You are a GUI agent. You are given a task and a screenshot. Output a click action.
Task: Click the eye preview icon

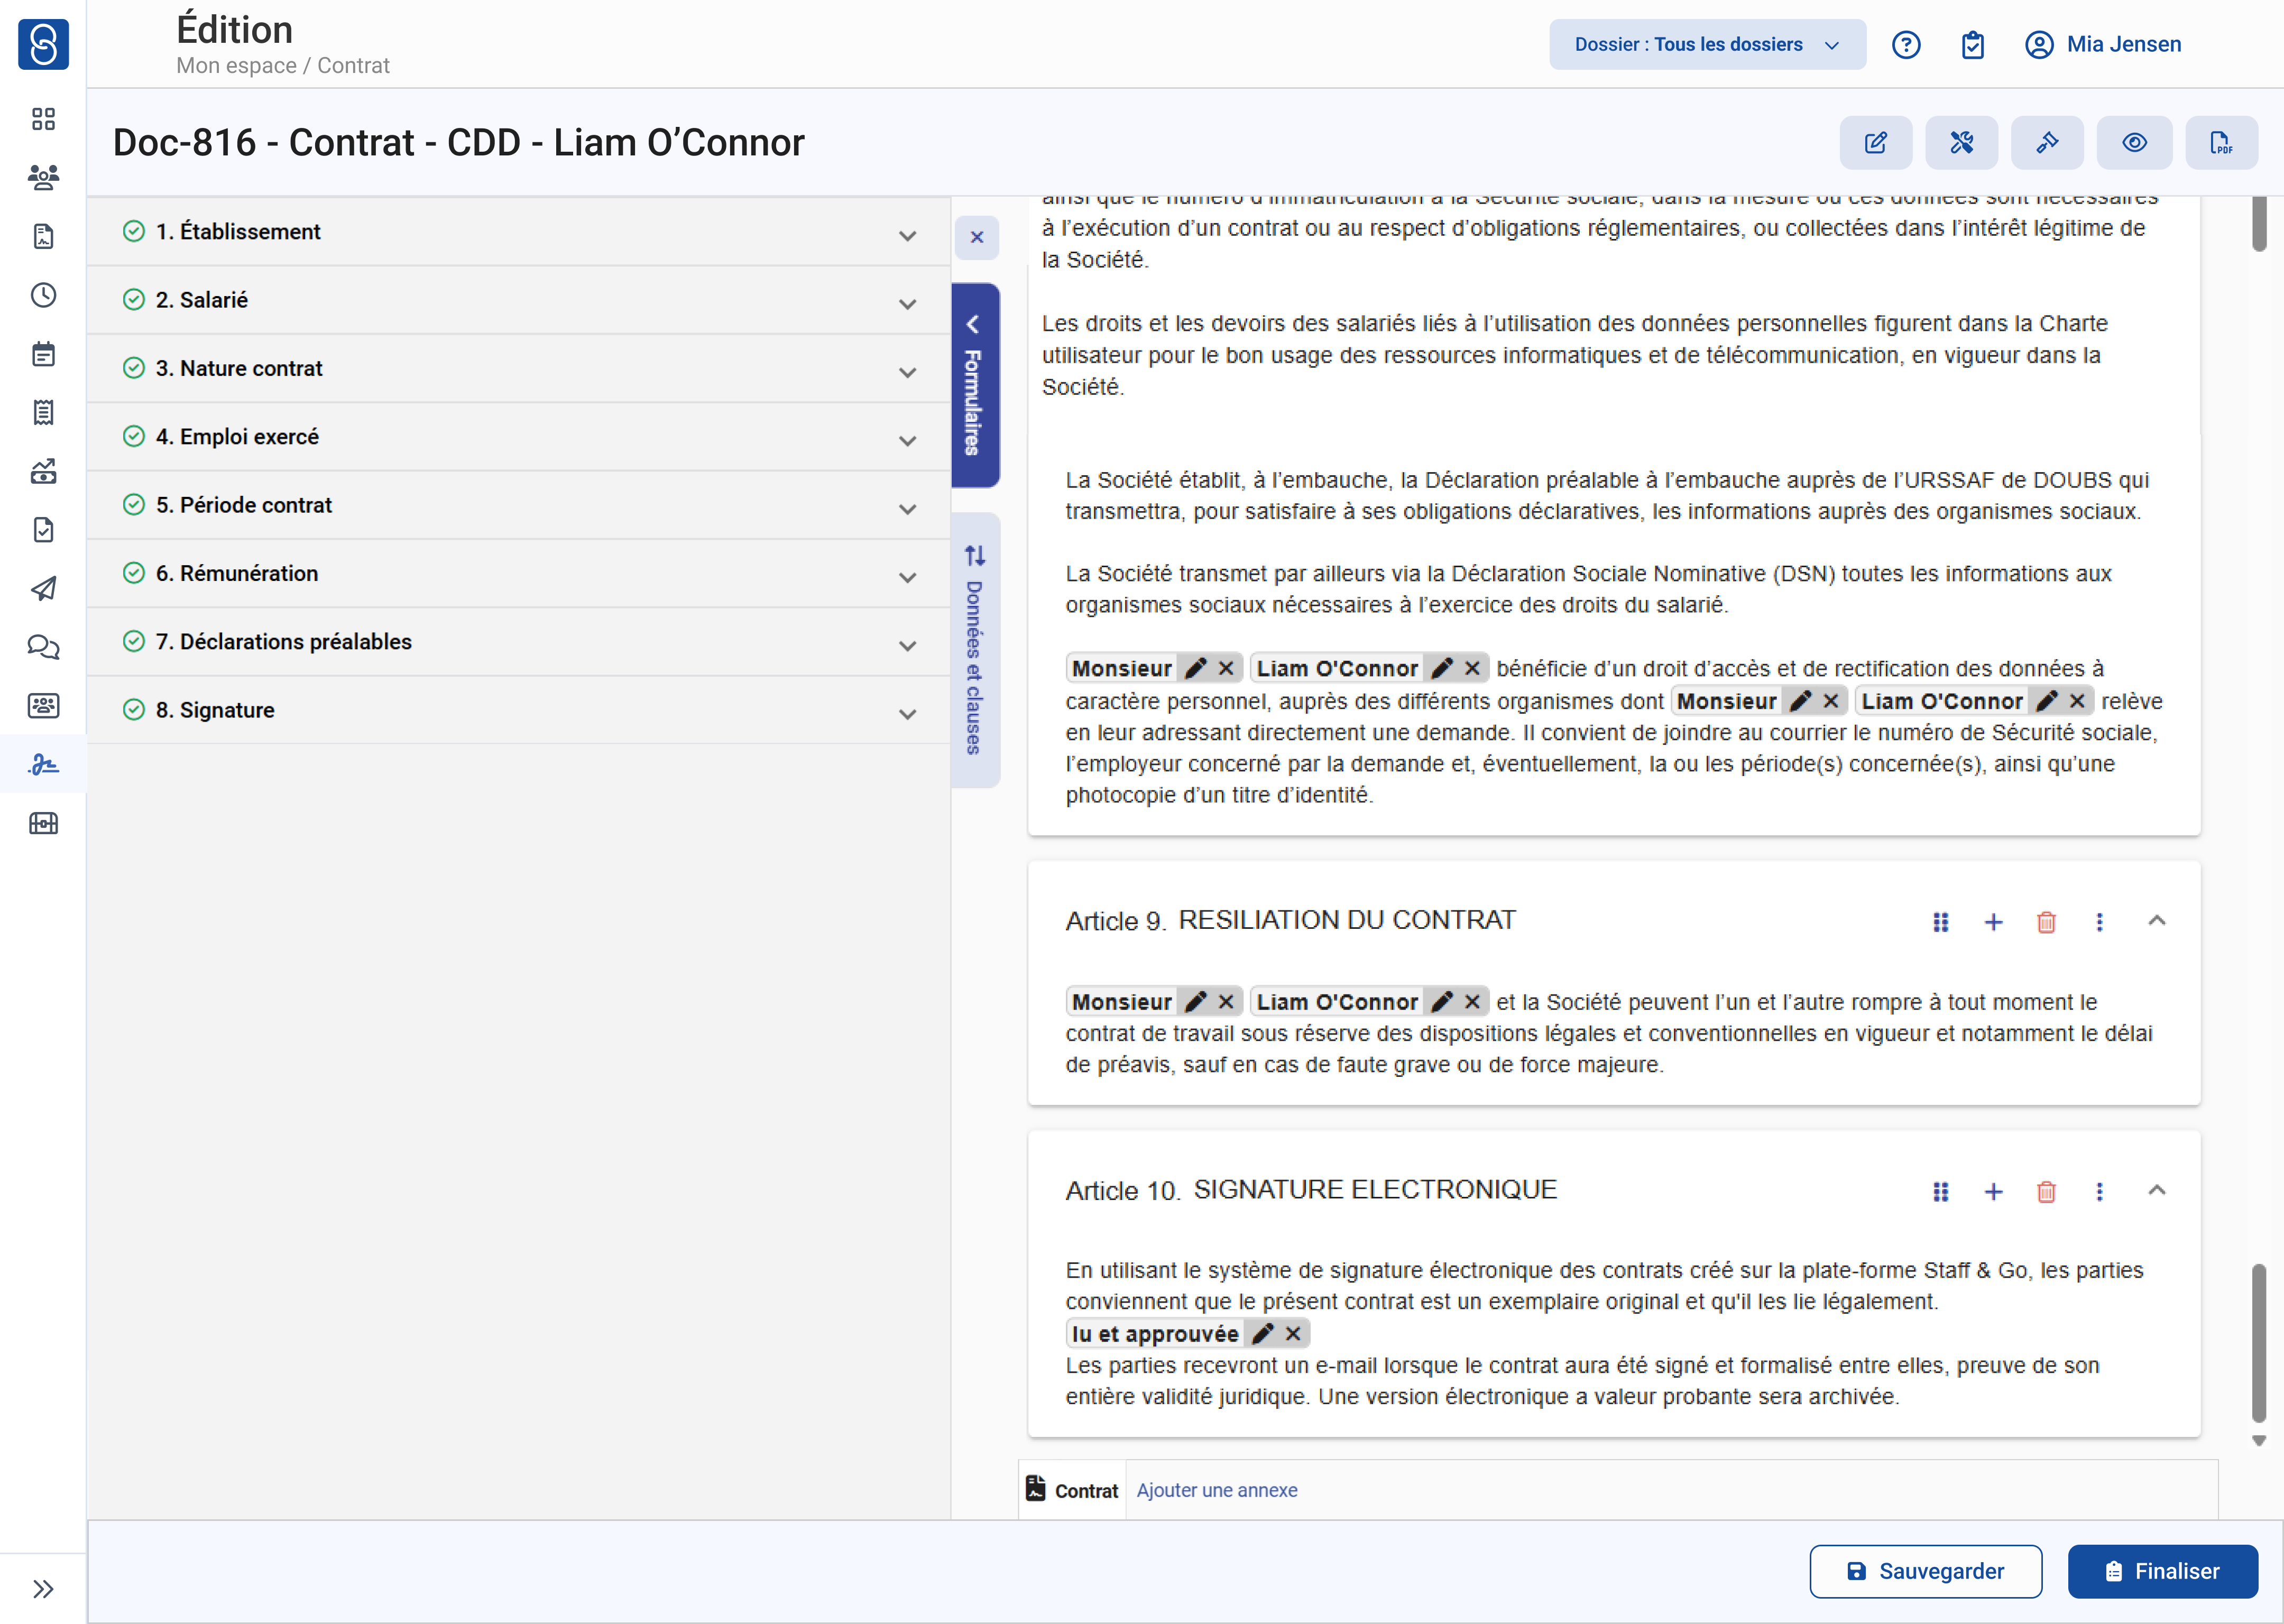tap(2134, 143)
